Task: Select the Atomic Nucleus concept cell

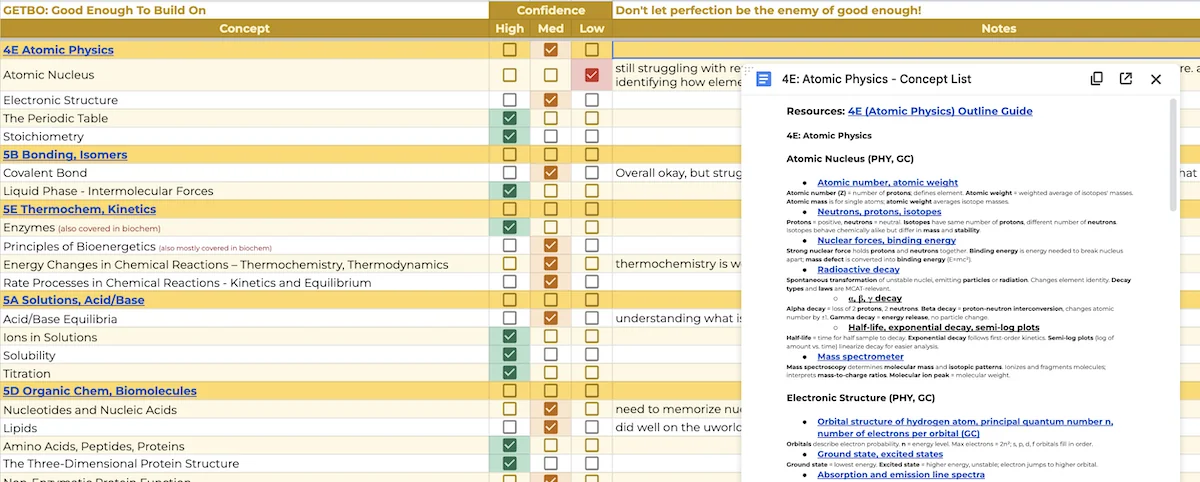Action: point(244,75)
